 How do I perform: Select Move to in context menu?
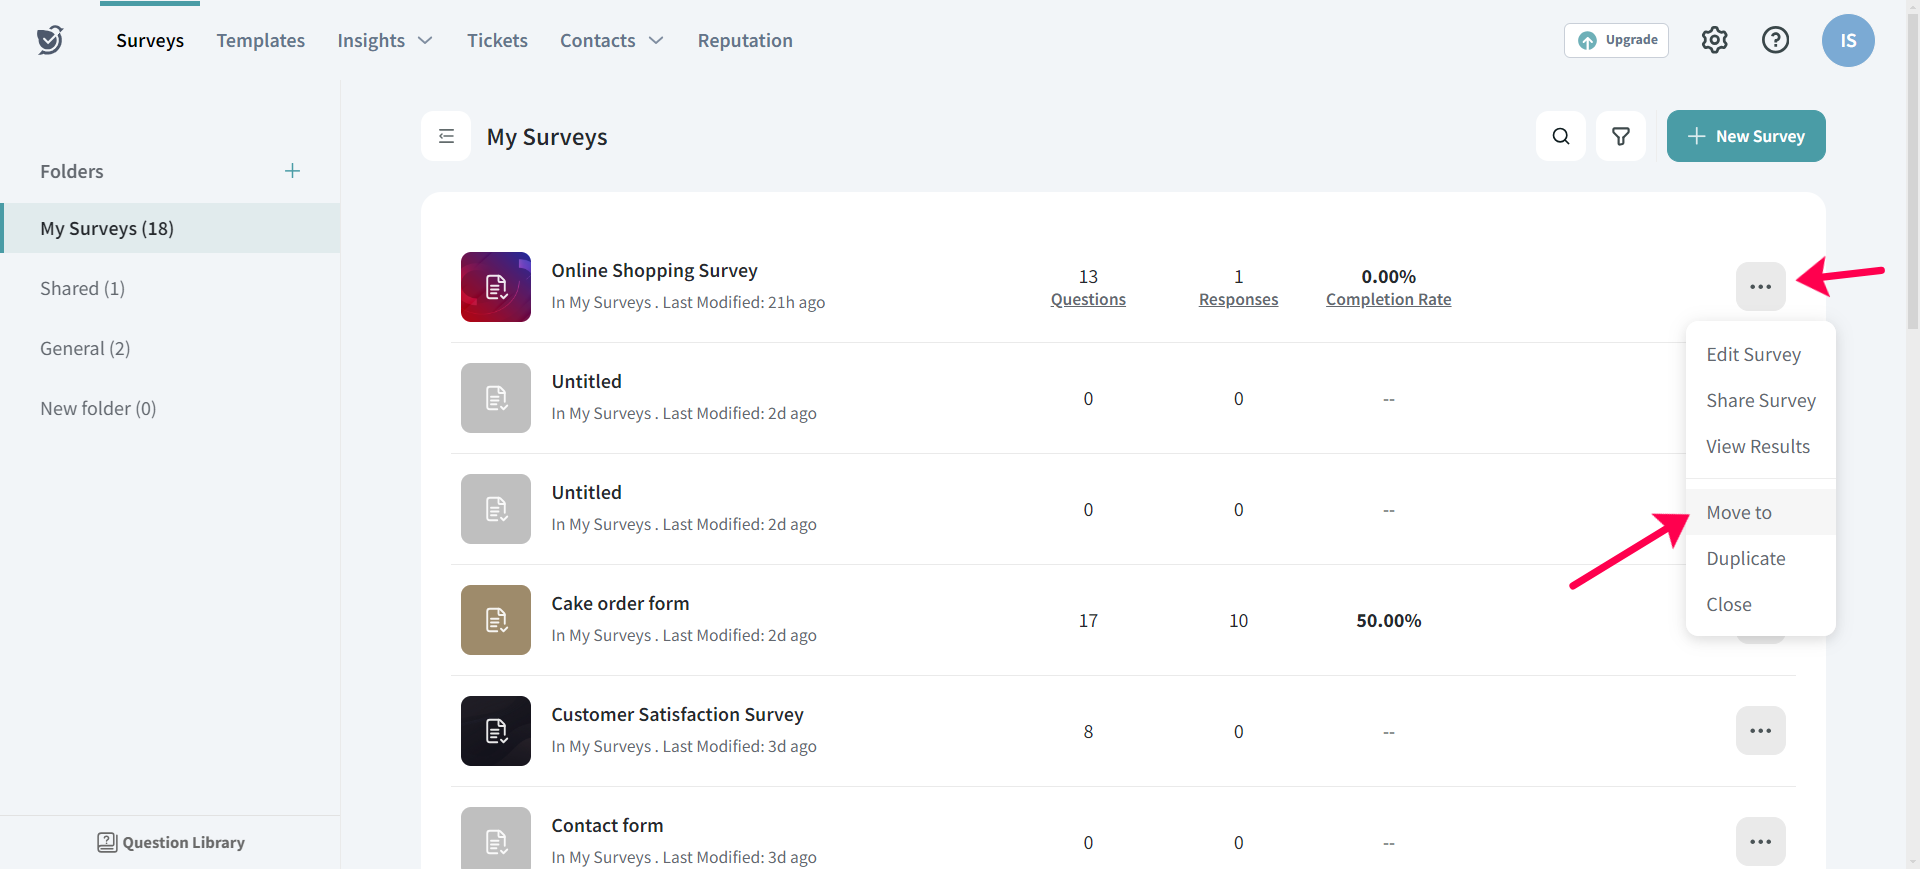pos(1738,513)
